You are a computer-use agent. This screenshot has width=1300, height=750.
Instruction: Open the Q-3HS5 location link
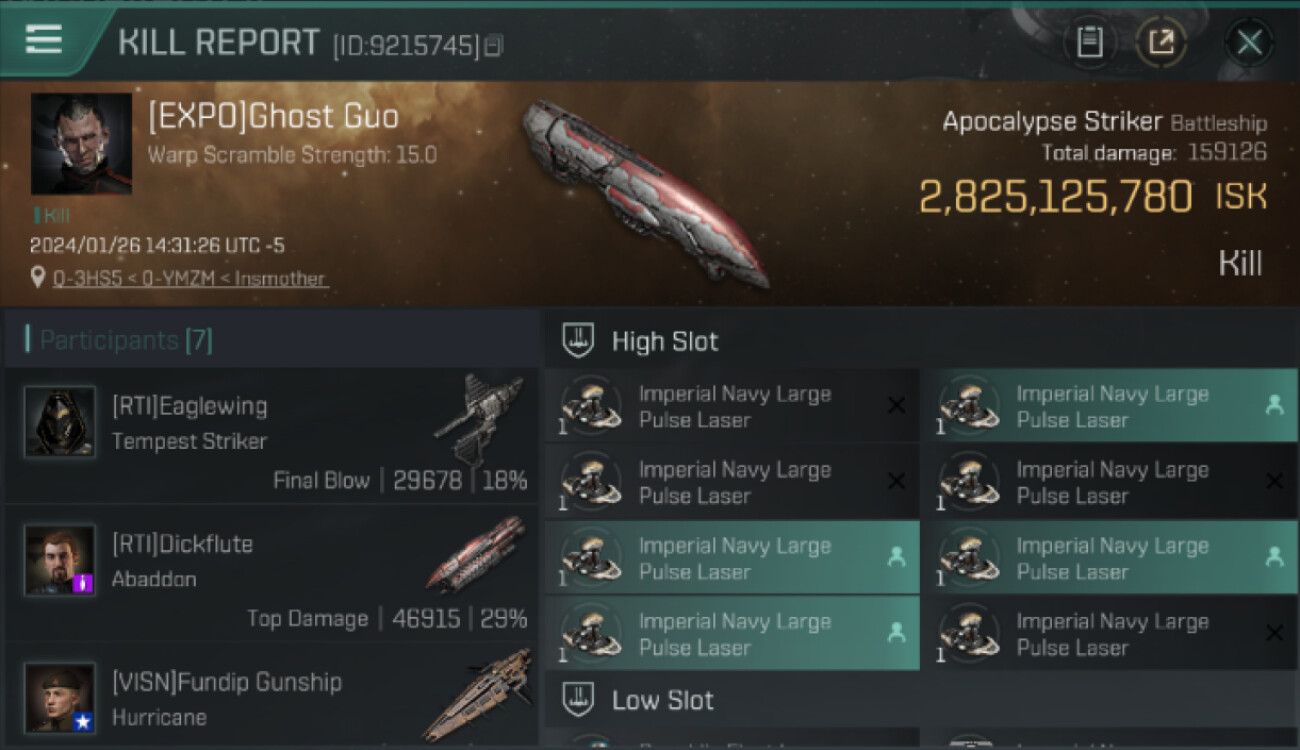pyautogui.click(x=190, y=279)
